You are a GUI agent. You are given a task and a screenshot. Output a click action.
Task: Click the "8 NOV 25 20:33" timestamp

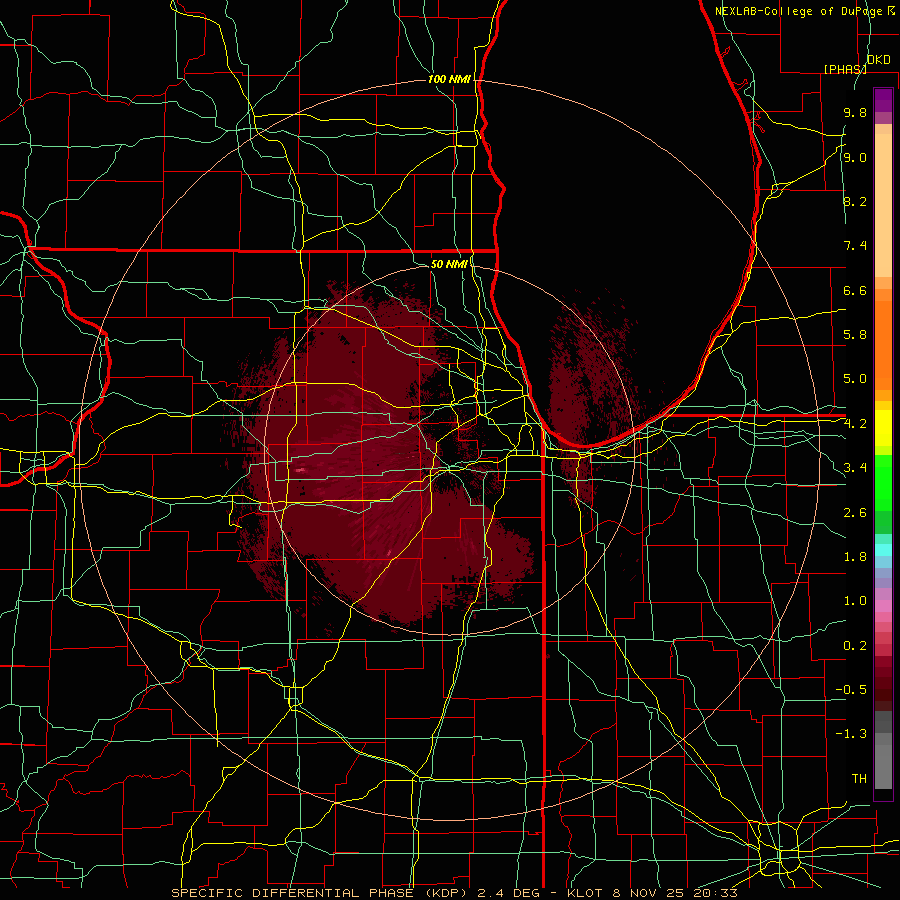point(675,893)
